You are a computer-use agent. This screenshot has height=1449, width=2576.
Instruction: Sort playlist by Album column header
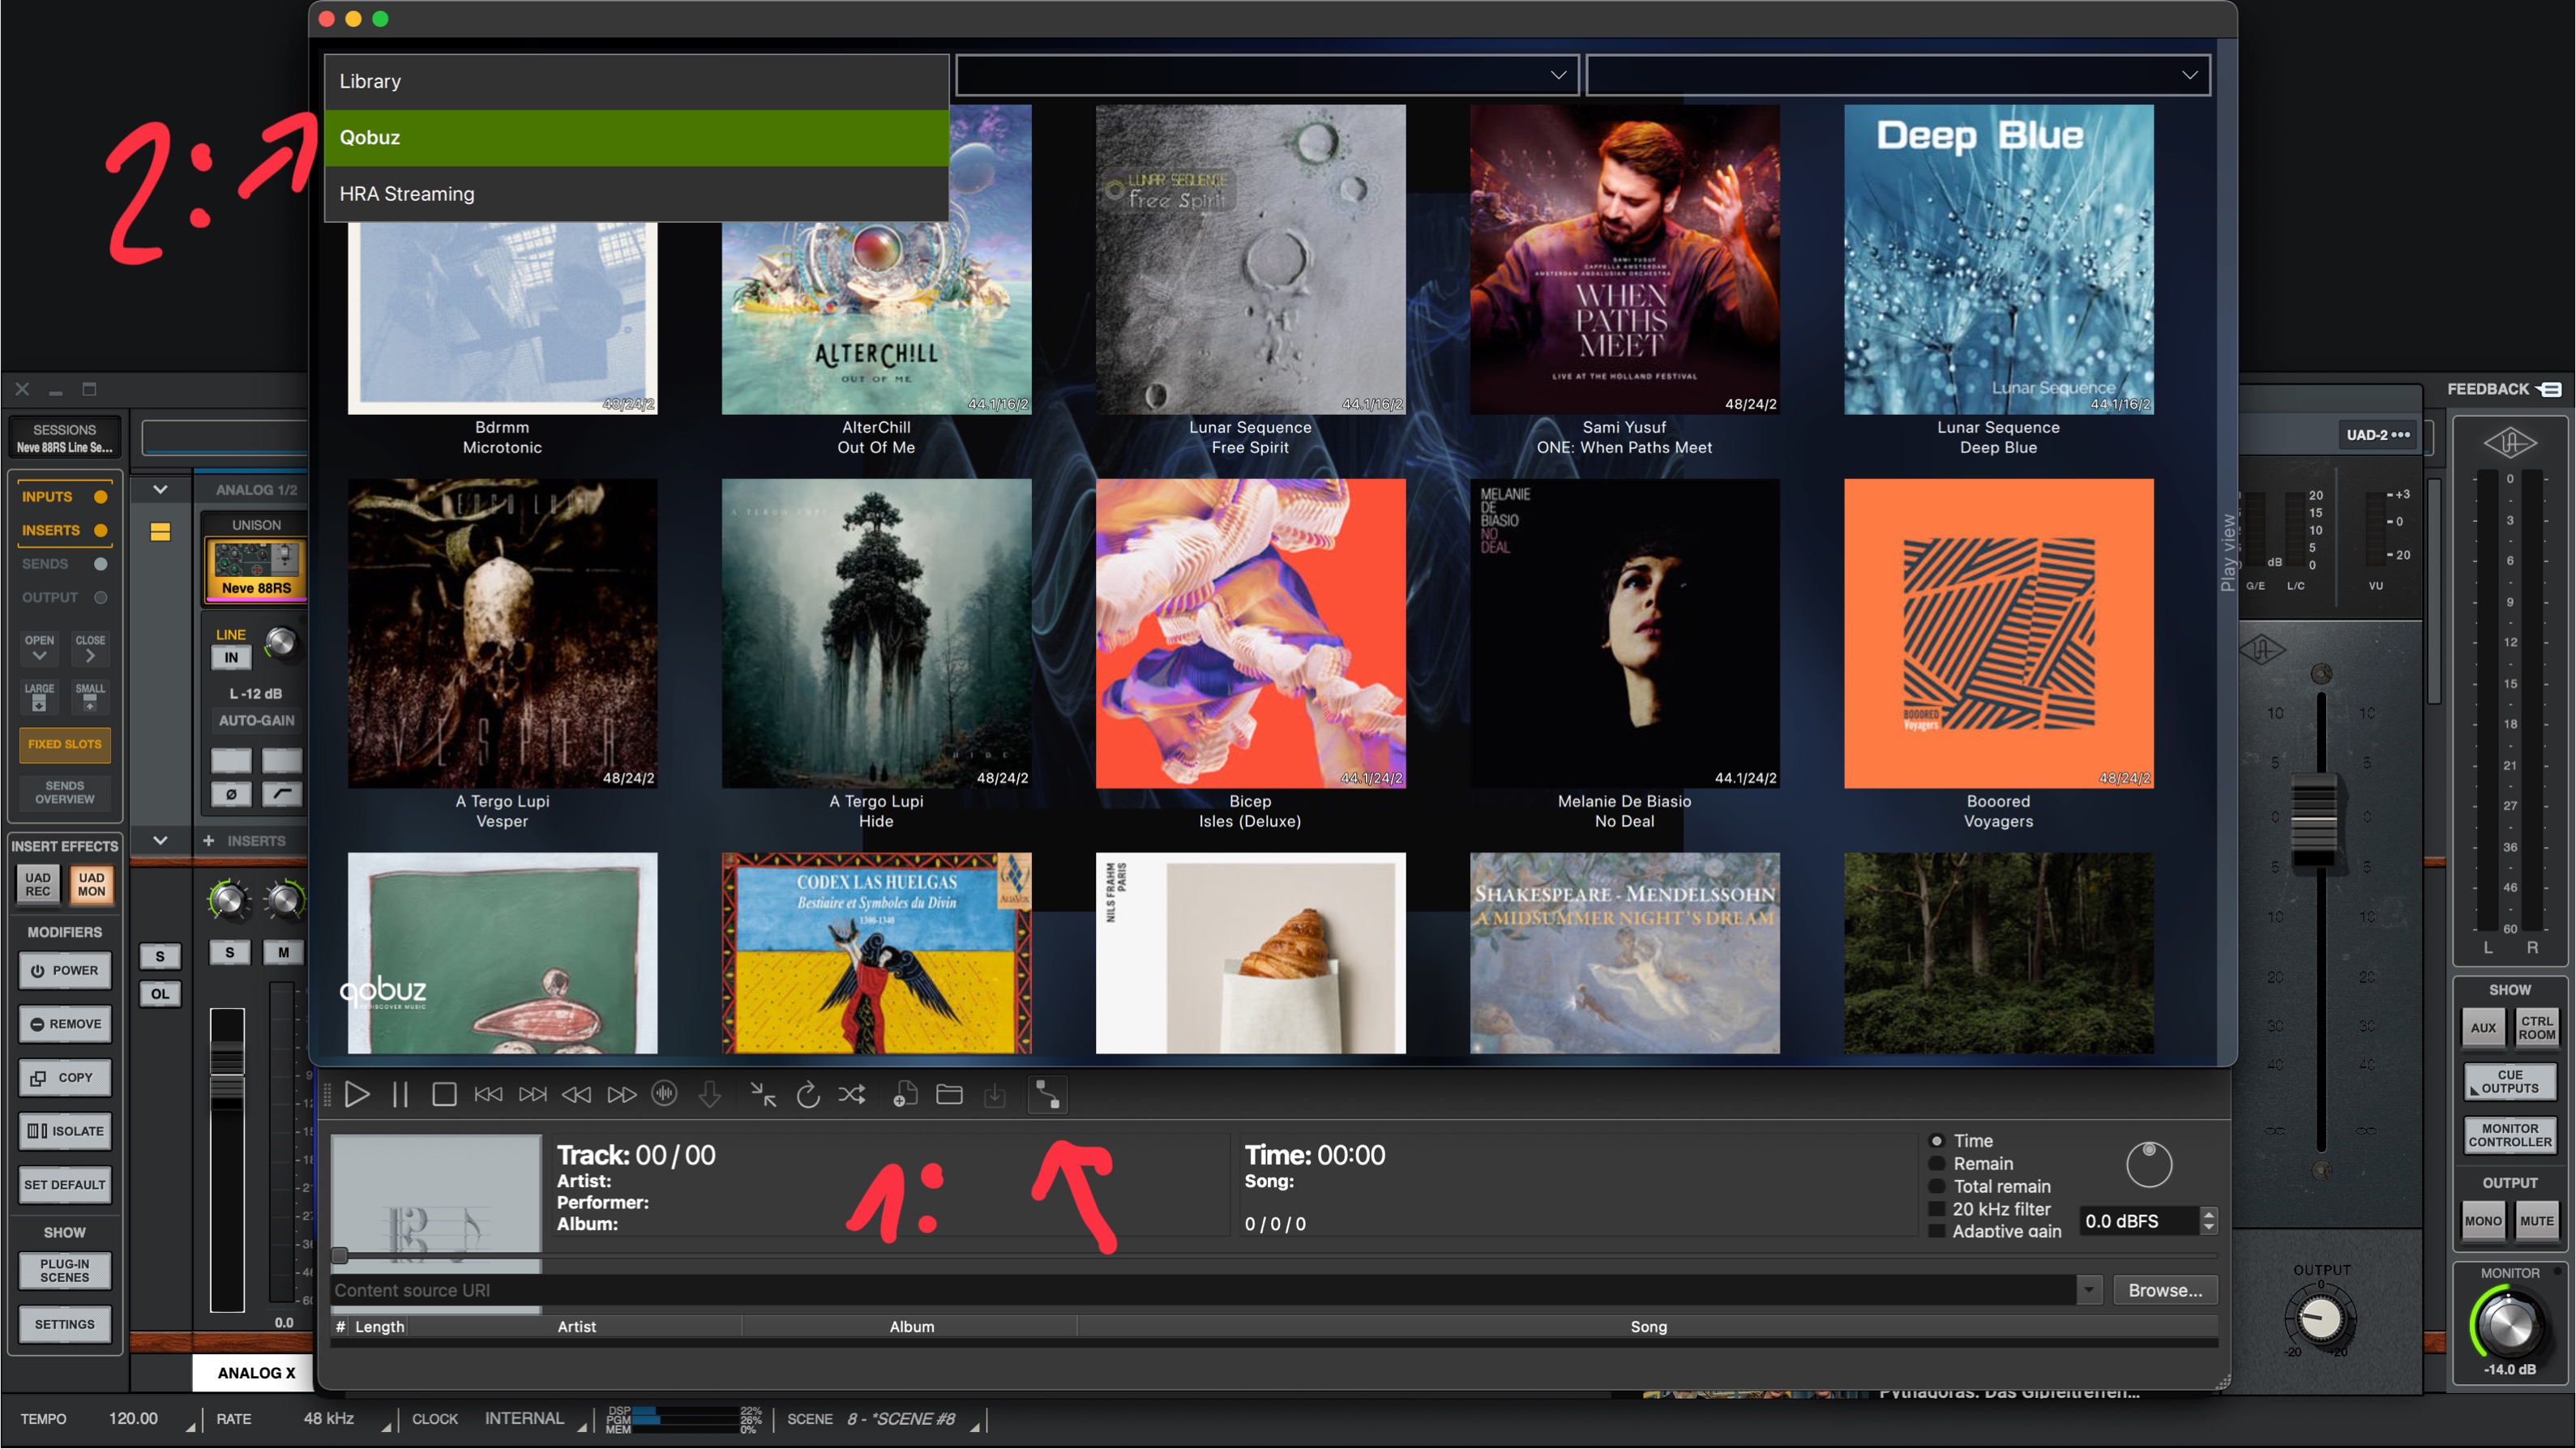[911, 1327]
